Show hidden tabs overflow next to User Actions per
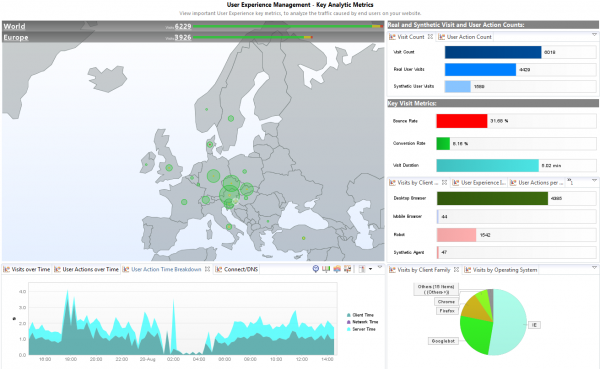The height and width of the screenshot is (369, 600). point(570,181)
